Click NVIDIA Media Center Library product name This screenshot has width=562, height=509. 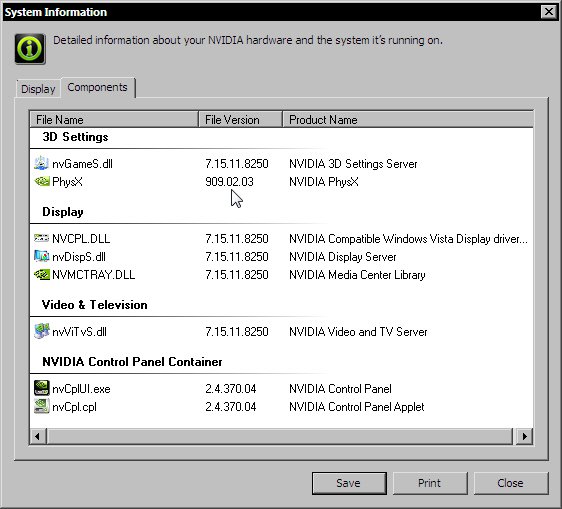[x=357, y=275]
